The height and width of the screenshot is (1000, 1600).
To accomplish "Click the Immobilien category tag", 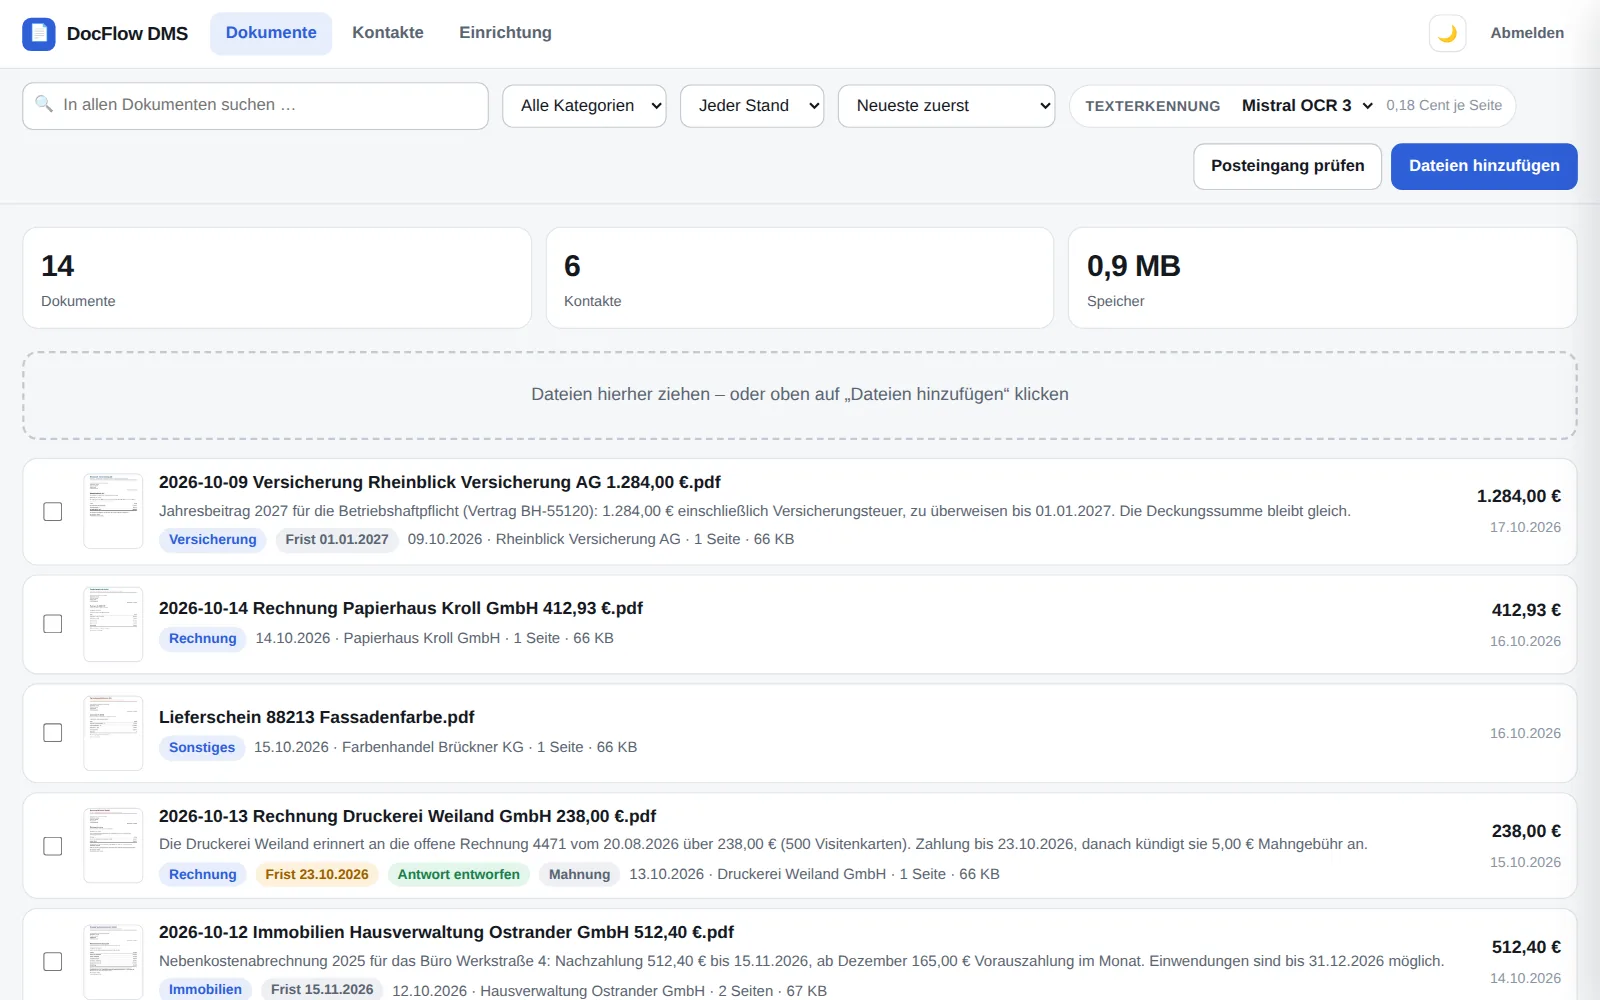I will tap(205, 990).
